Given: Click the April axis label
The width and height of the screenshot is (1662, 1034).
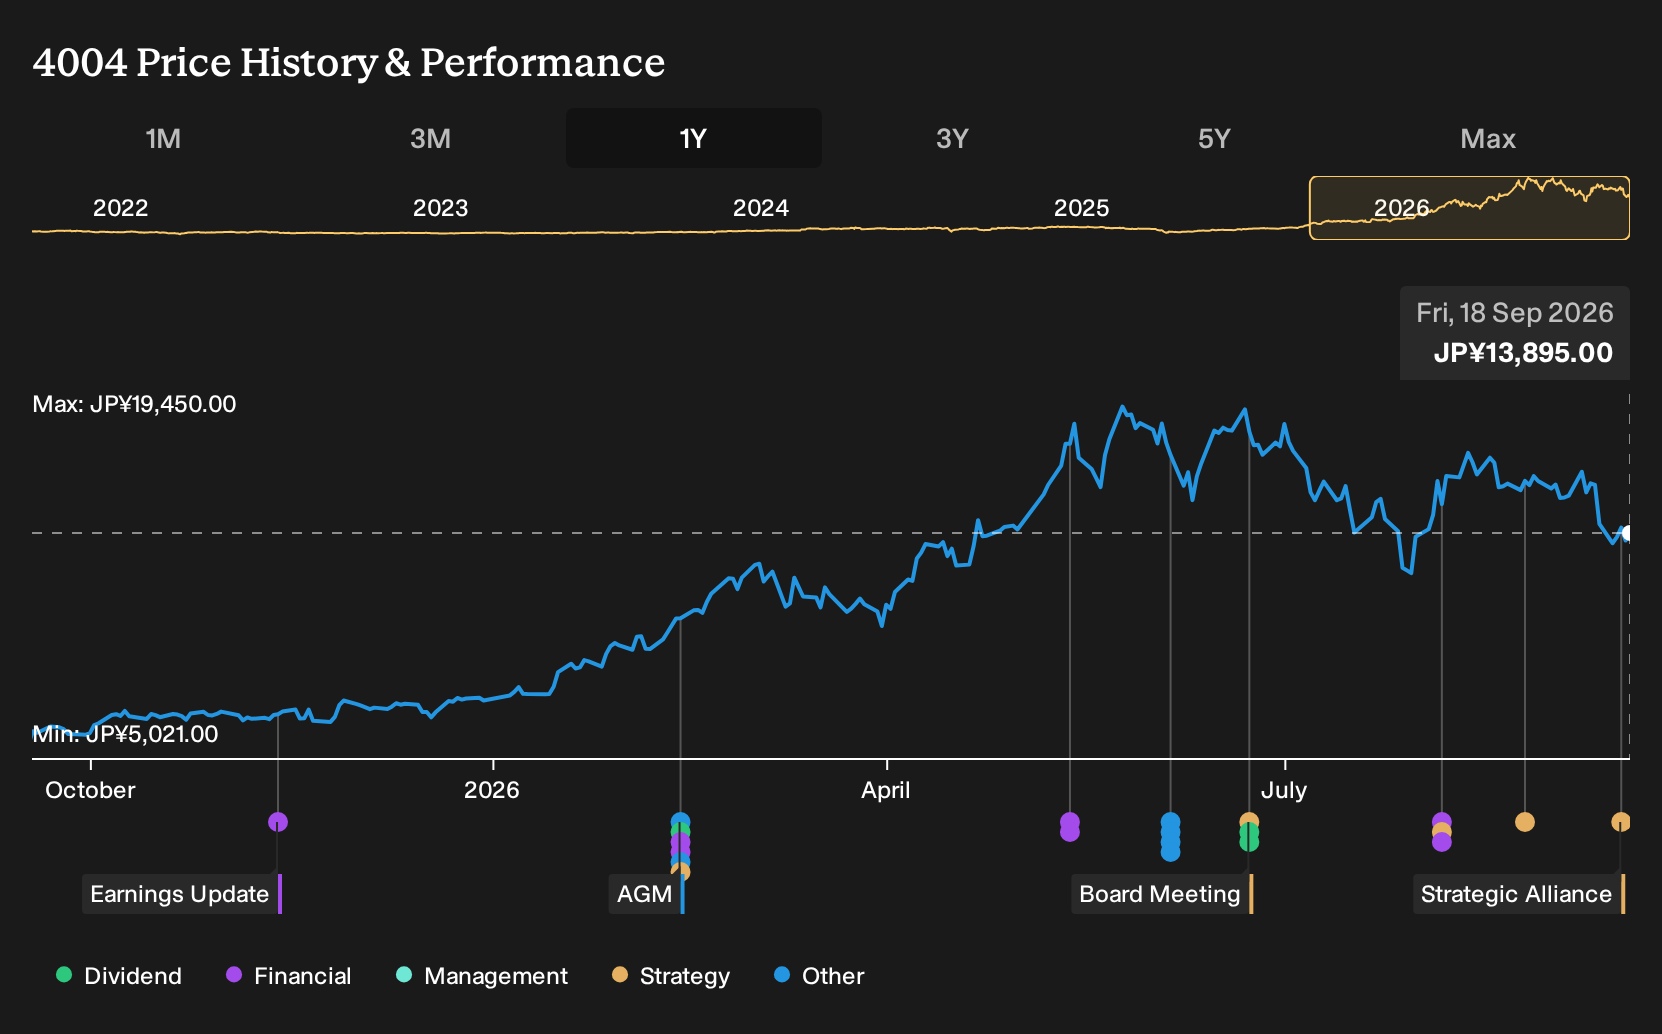Looking at the screenshot, I should [x=886, y=790].
